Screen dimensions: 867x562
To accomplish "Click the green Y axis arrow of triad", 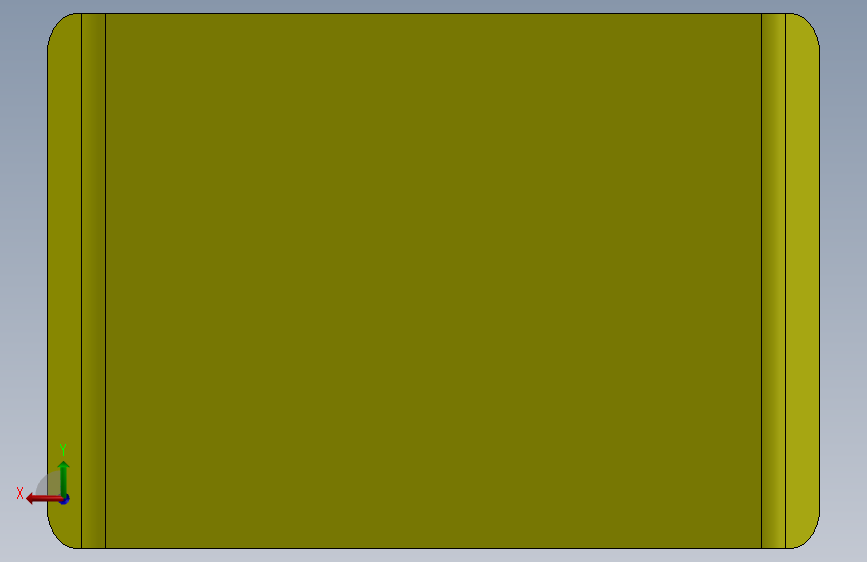I will pyautogui.click(x=64, y=478).
